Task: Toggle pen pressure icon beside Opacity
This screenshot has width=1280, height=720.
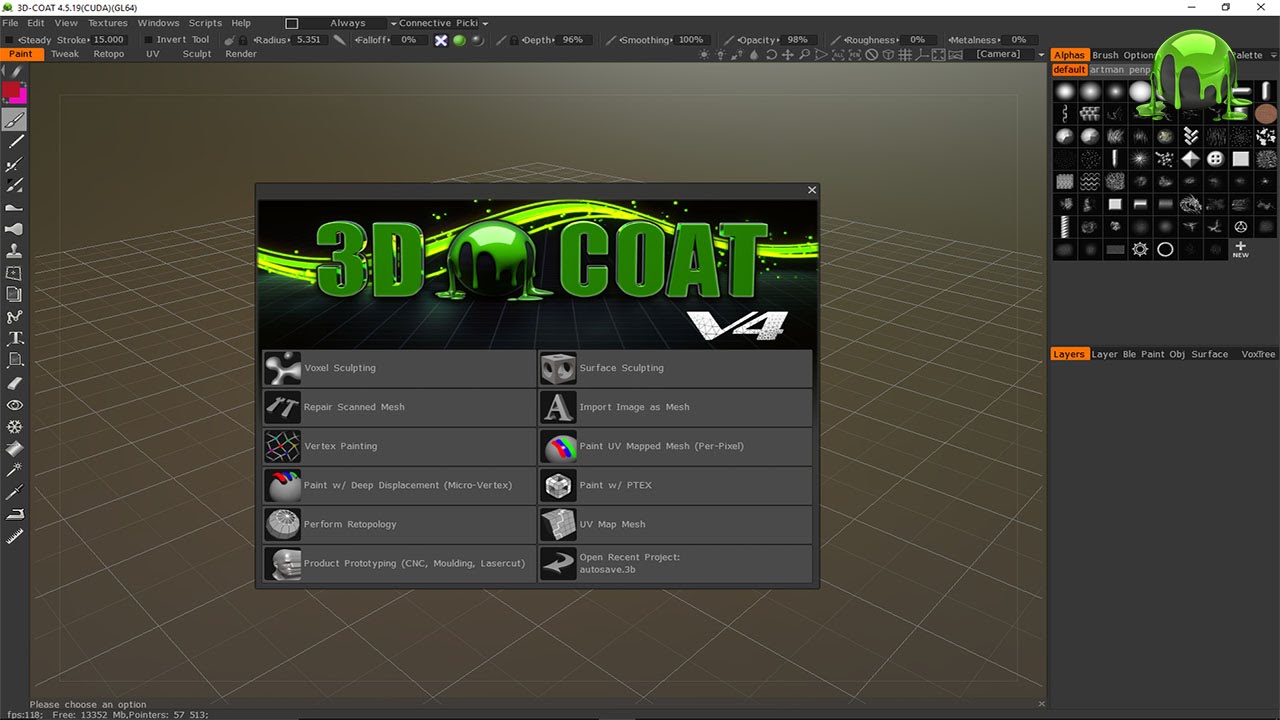Action: click(x=731, y=40)
